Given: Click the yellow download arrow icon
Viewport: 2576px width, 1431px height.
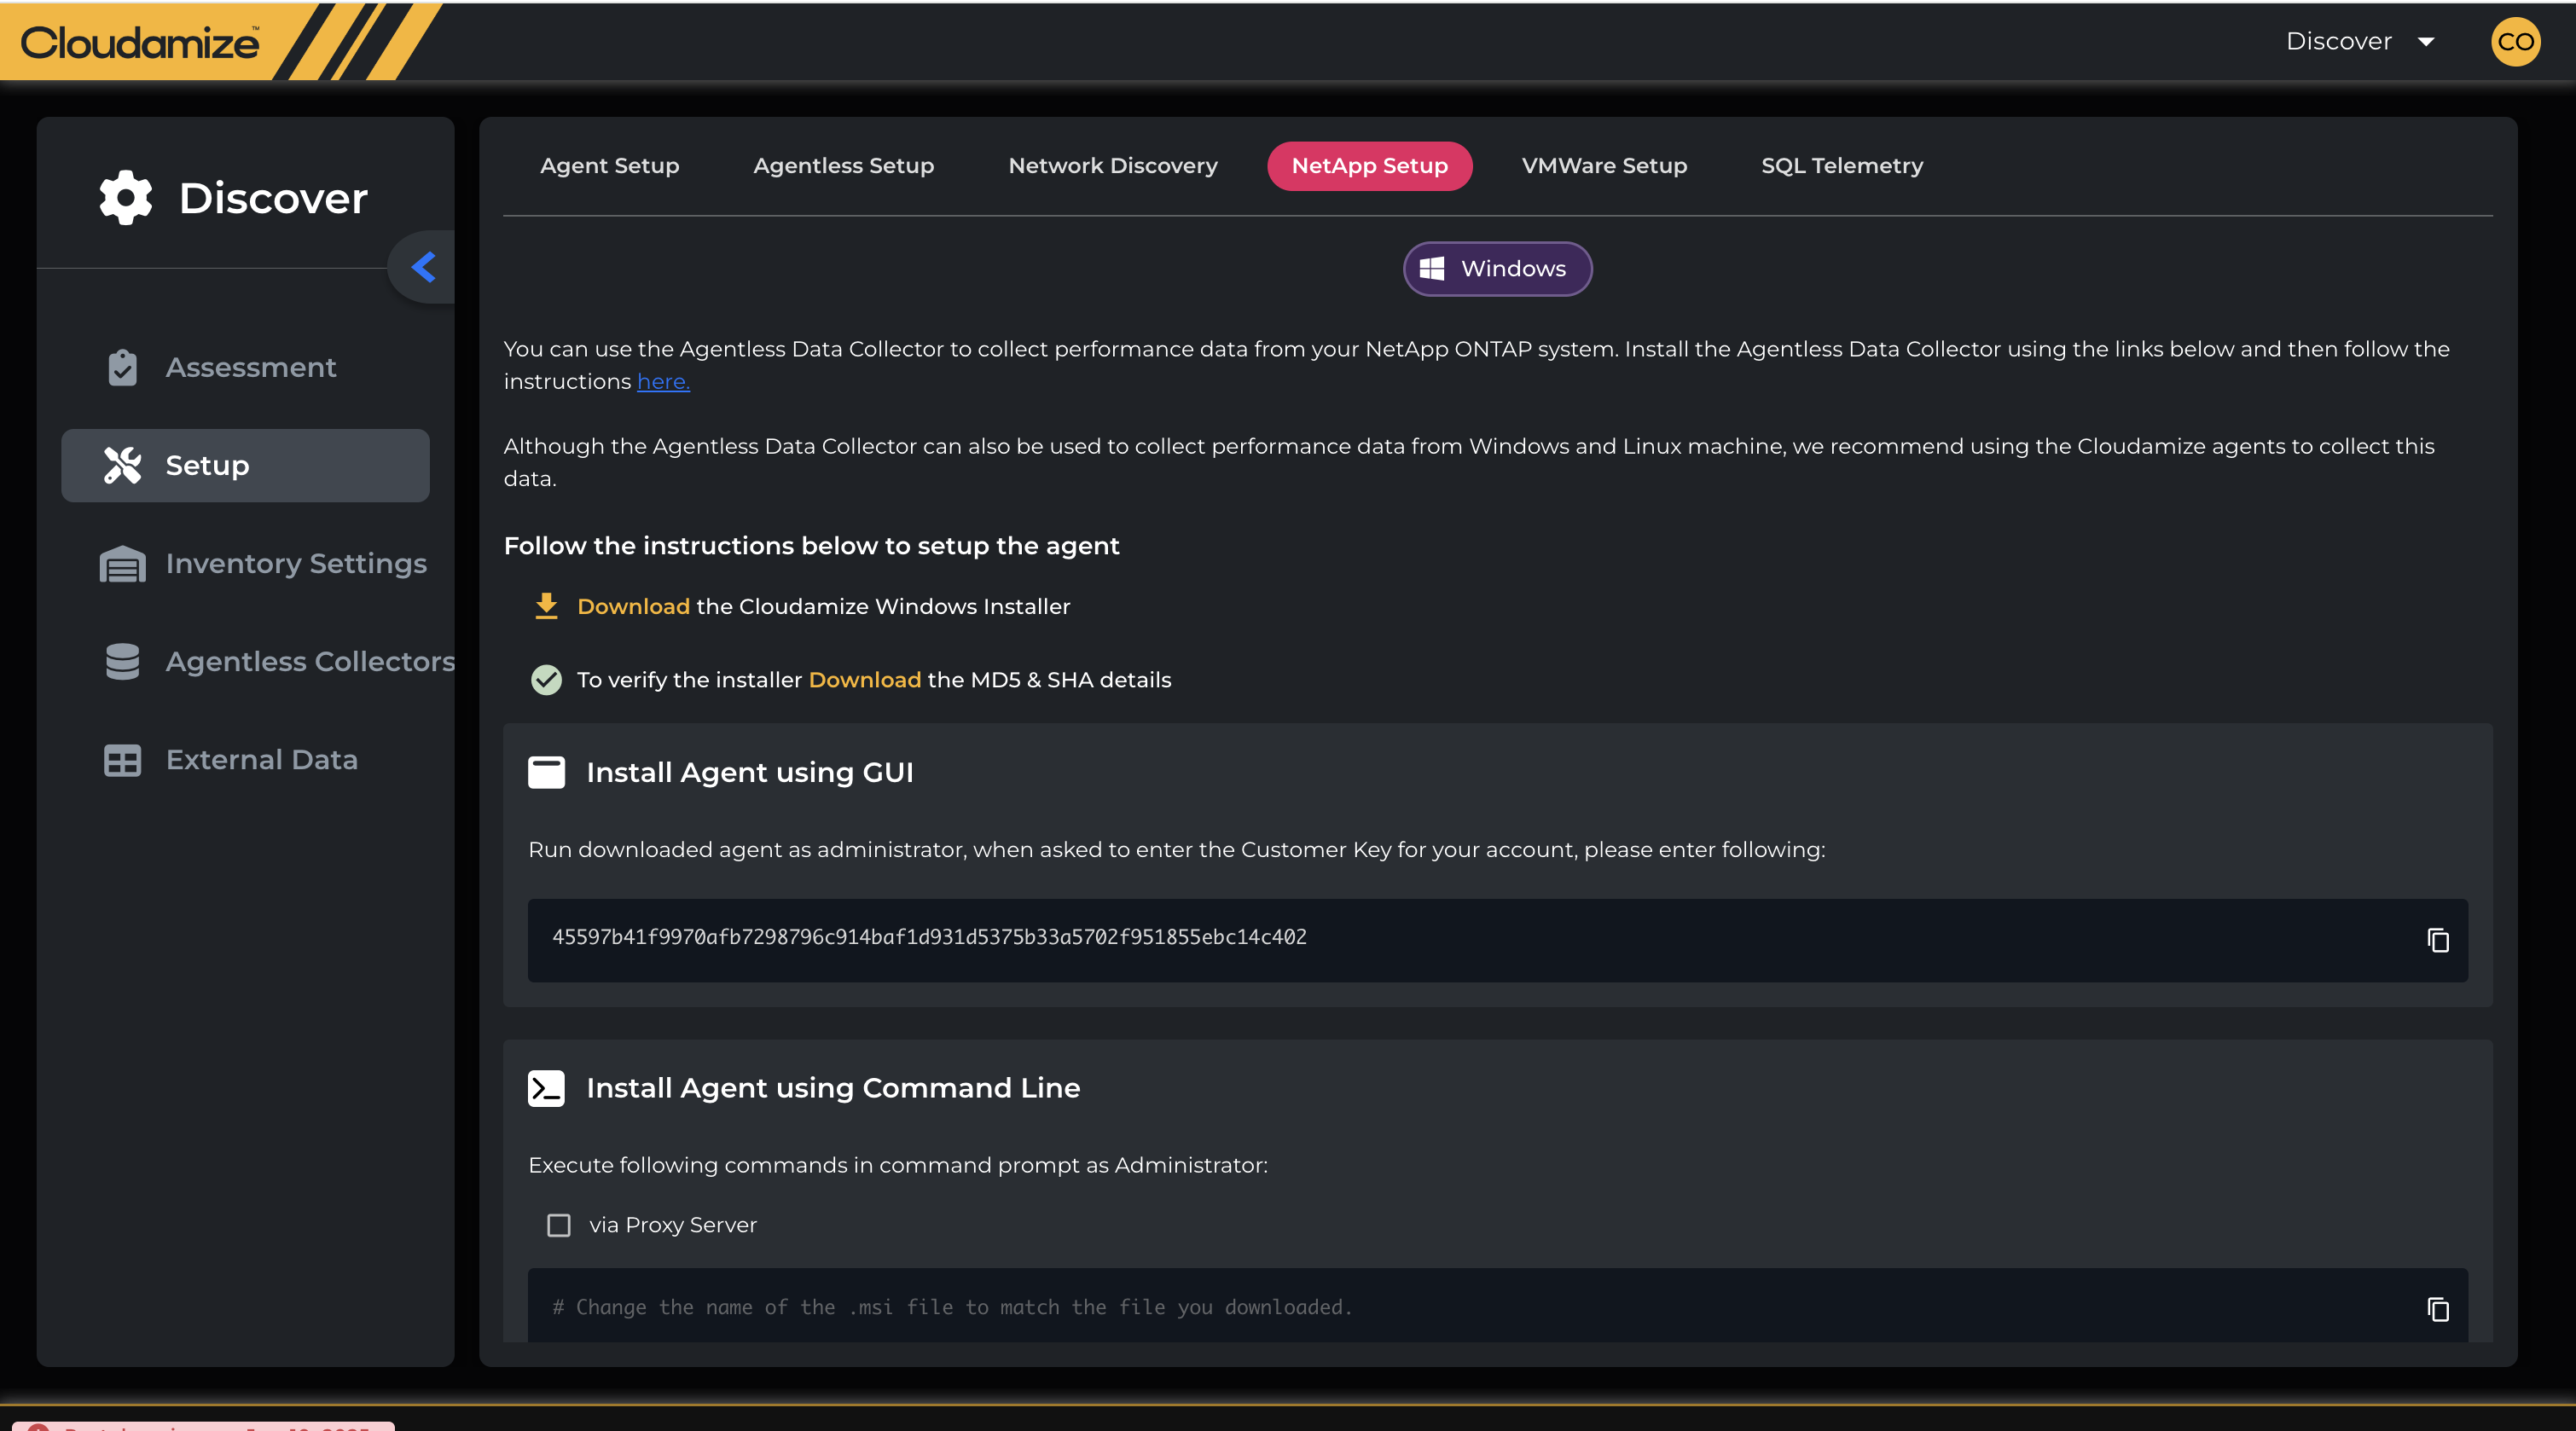Looking at the screenshot, I should (x=546, y=606).
